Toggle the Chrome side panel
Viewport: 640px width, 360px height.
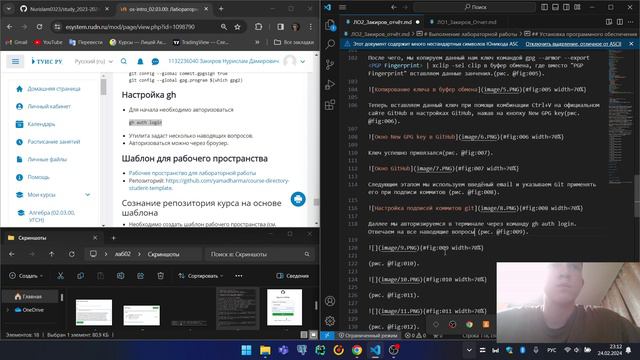(280, 27)
